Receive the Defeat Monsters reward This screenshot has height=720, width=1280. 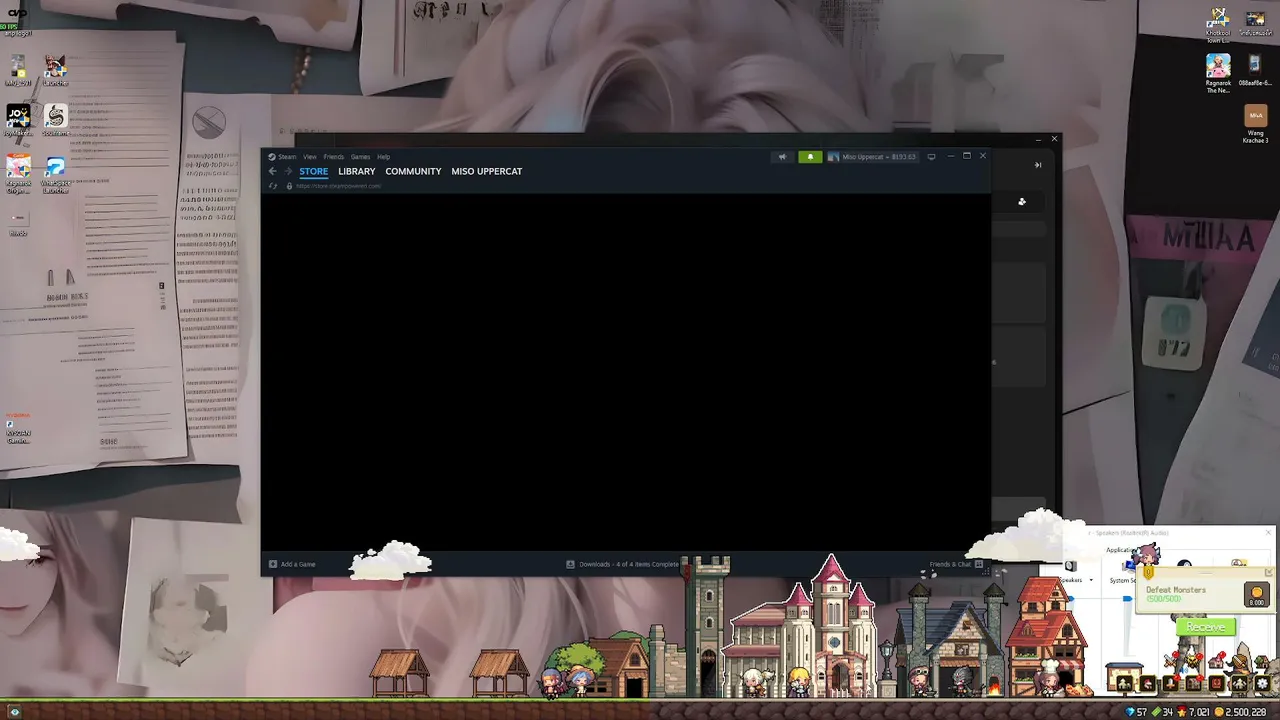(x=1206, y=627)
